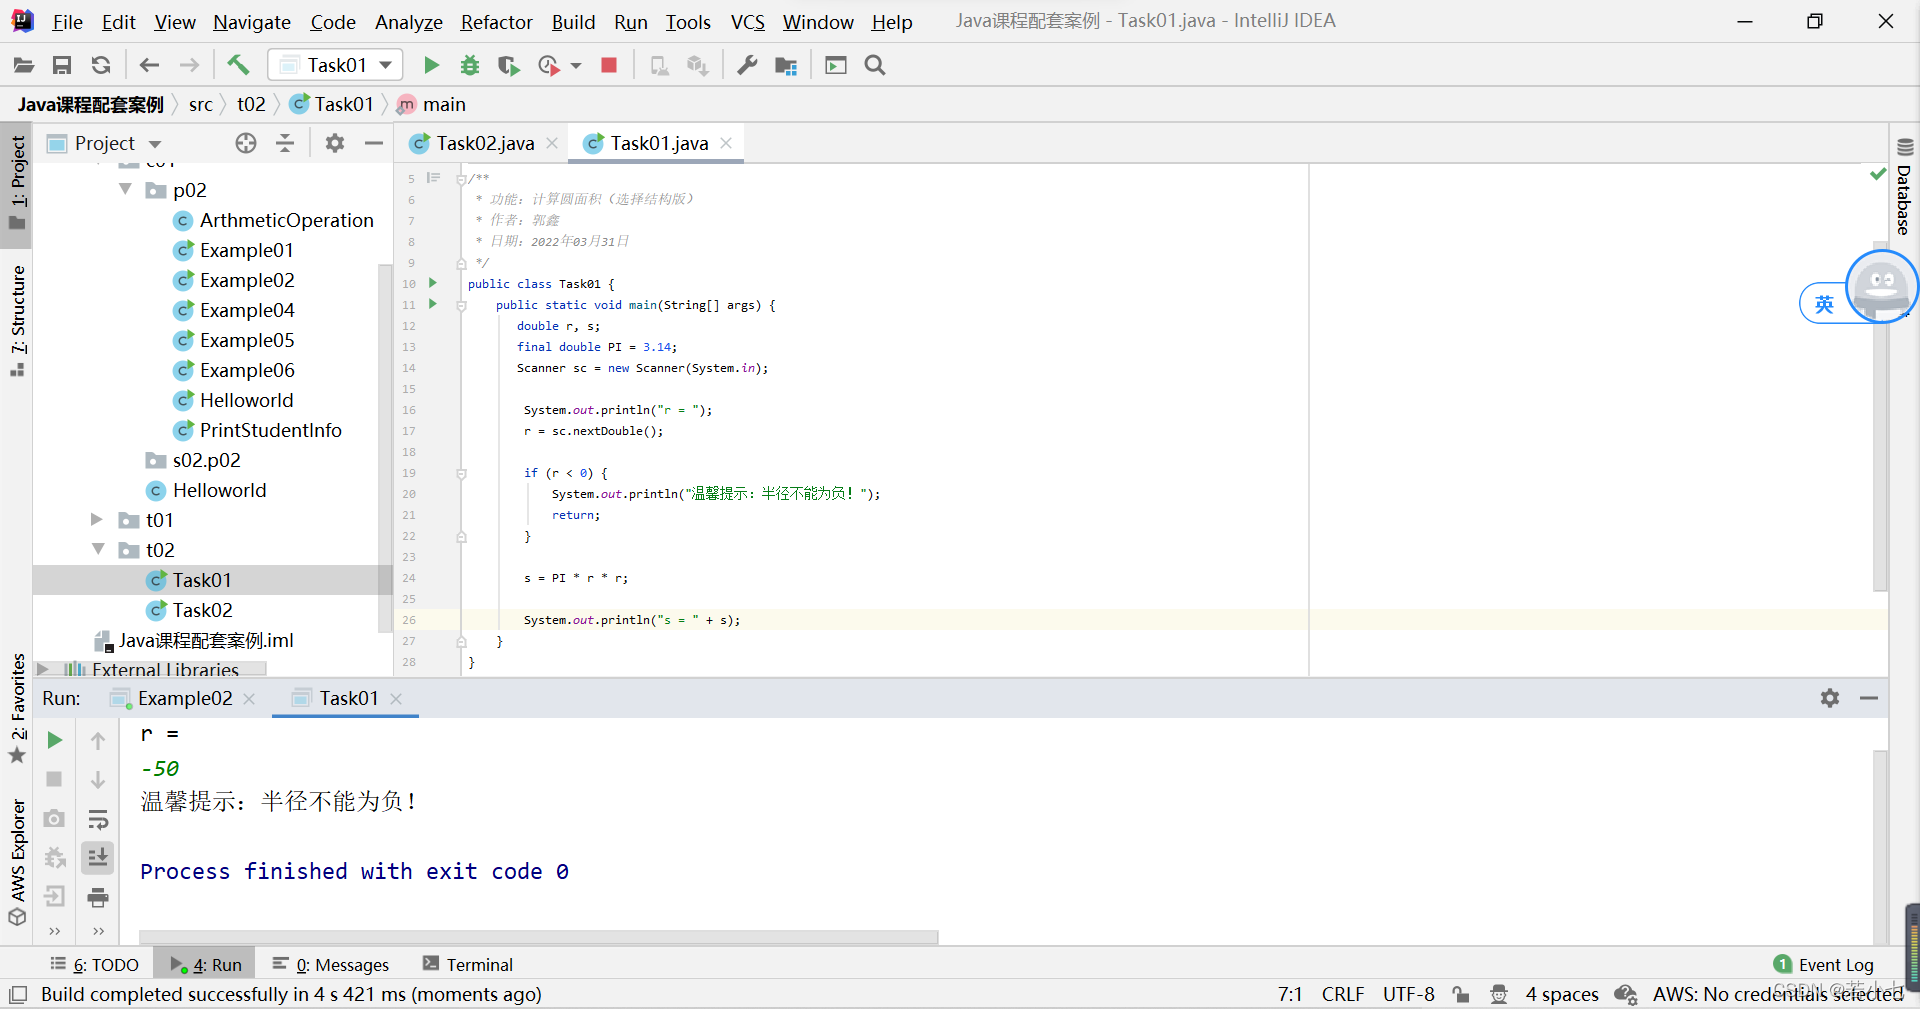Click the print icon in Run panel

pos(98,898)
